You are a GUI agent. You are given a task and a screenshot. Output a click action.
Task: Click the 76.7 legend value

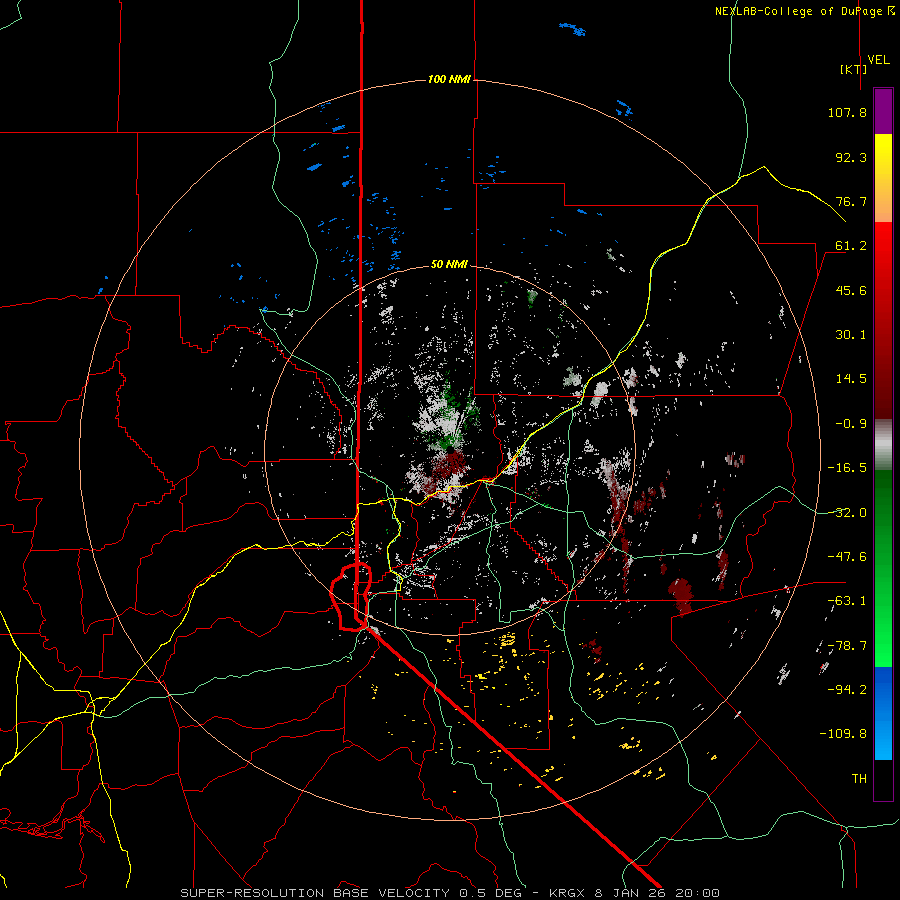point(851,201)
